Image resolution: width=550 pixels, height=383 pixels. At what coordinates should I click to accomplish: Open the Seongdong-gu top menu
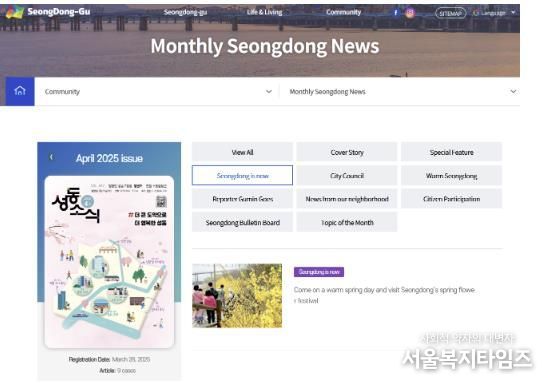185,12
